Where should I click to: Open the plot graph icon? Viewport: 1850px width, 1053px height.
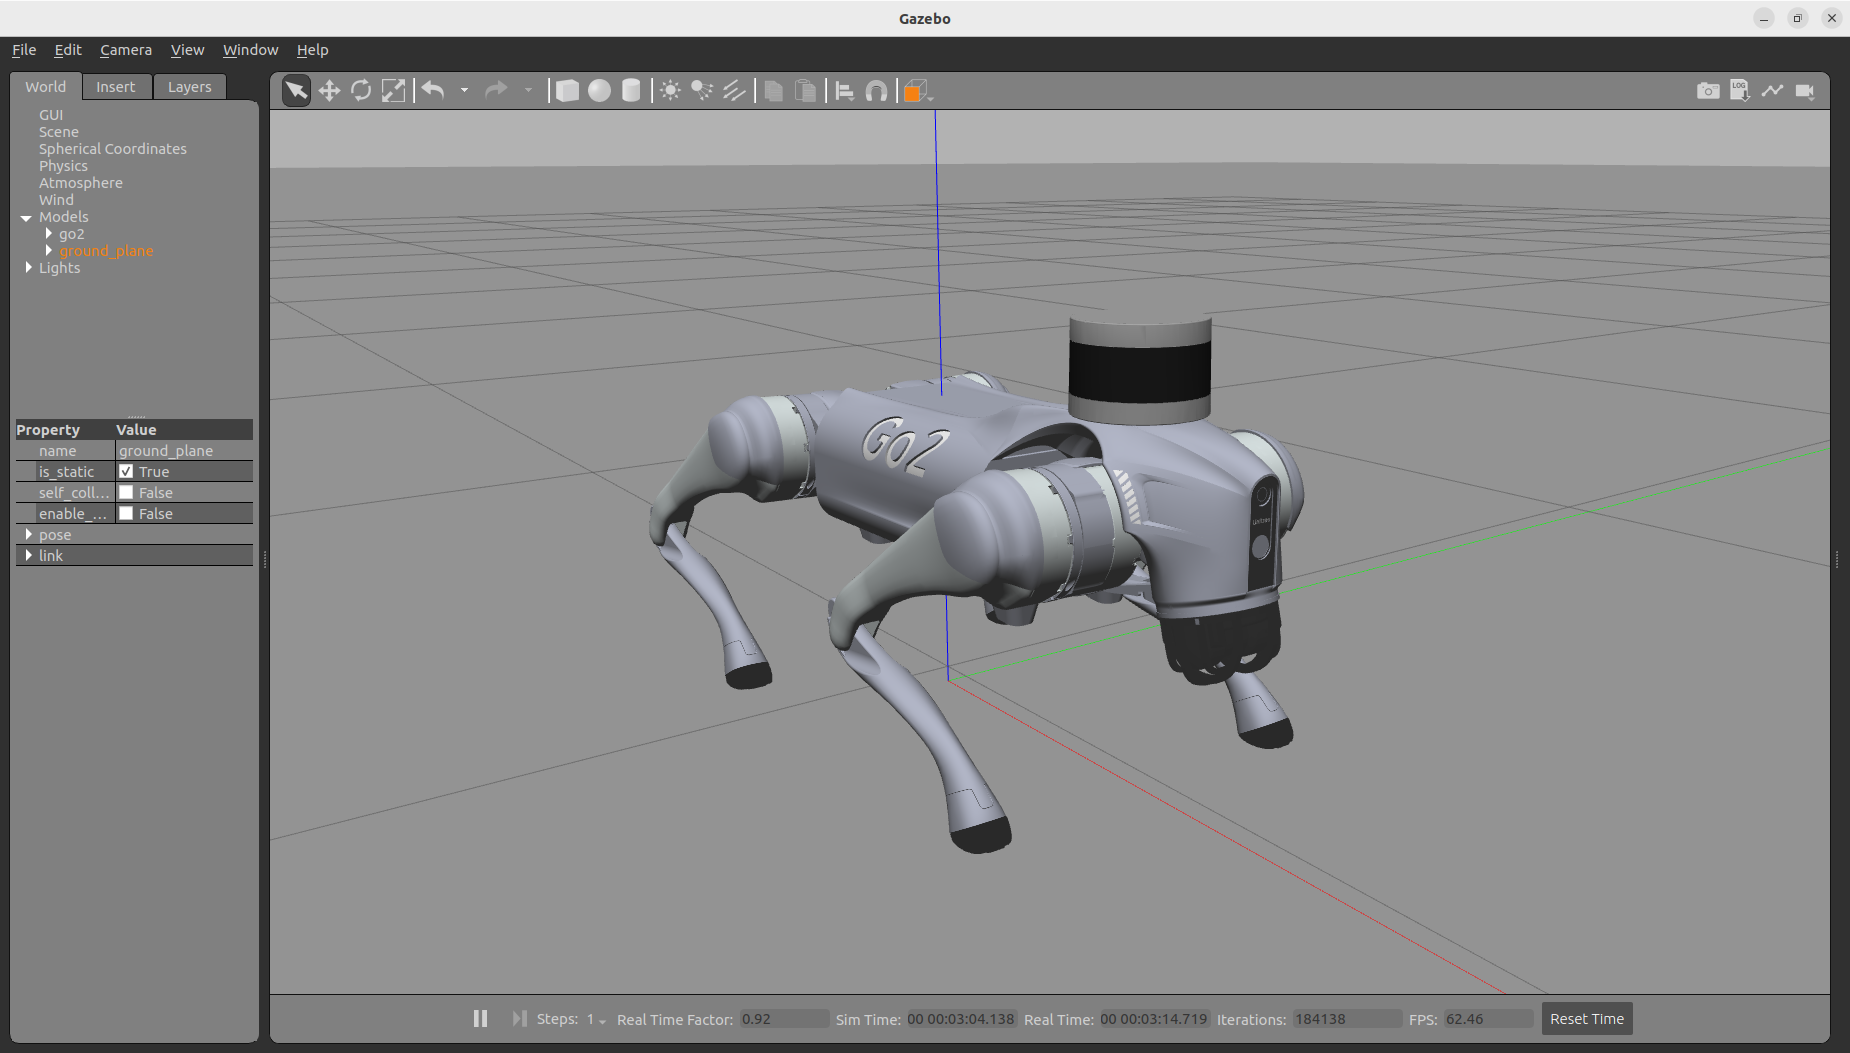pyautogui.click(x=1772, y=91)
